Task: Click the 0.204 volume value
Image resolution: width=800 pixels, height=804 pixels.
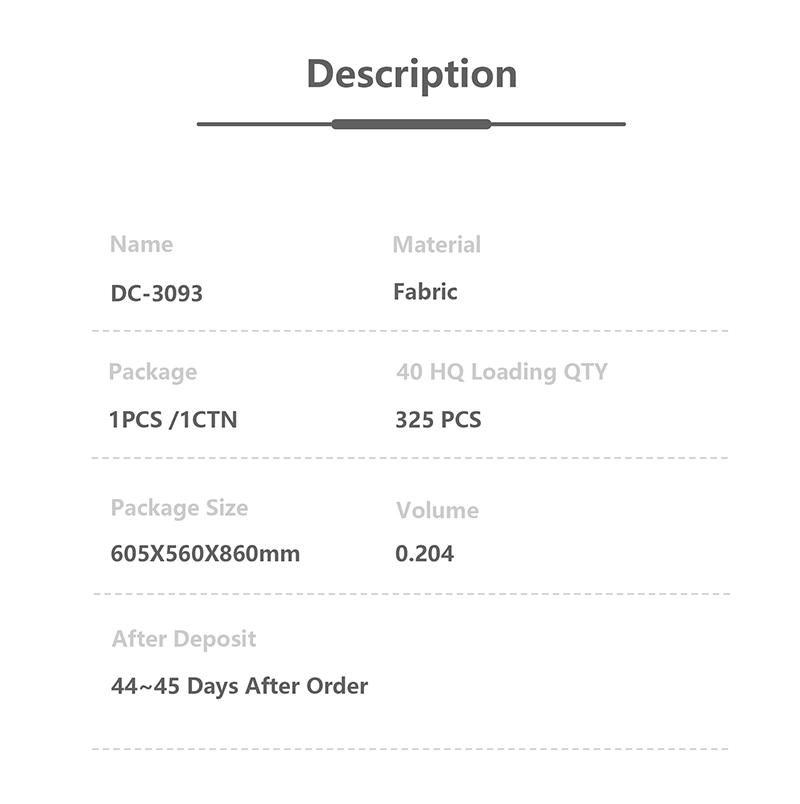Action: pos(424,553)
